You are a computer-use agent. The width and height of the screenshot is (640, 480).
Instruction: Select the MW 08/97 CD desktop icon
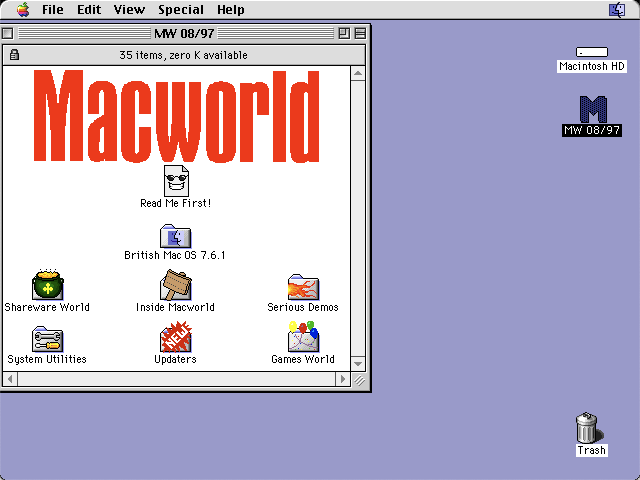(593, 109)
